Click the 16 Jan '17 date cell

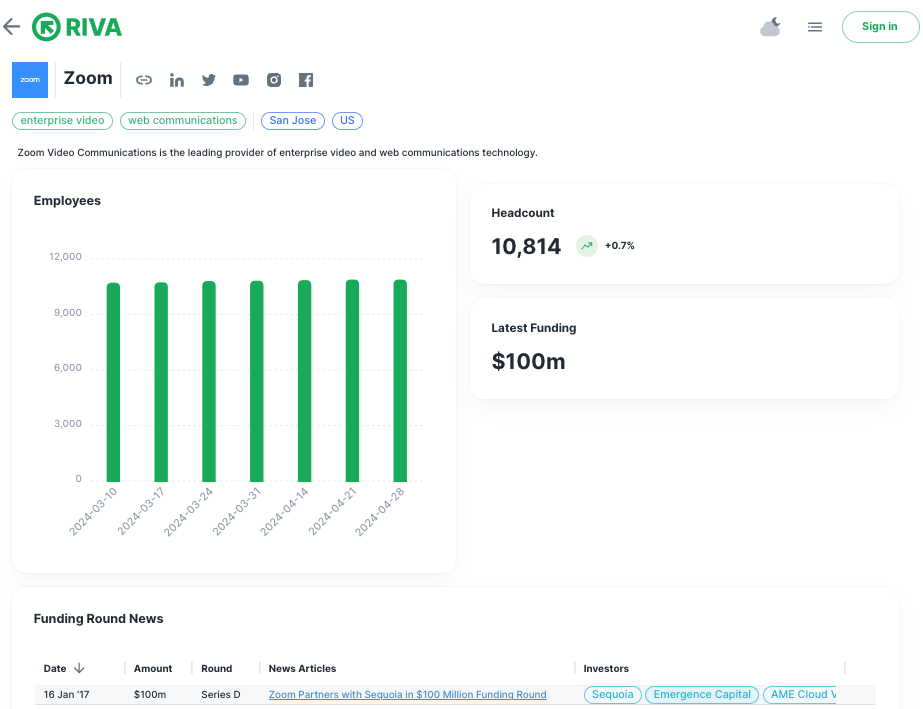pos(67,694)
